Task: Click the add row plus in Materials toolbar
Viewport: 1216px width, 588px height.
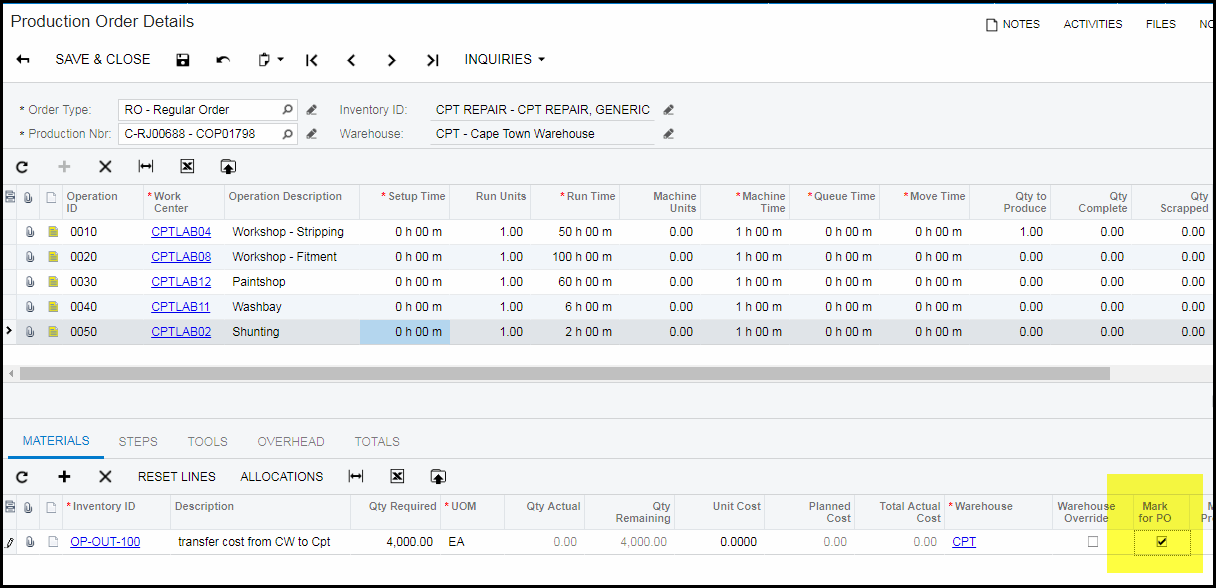Action: pos(64,477)
